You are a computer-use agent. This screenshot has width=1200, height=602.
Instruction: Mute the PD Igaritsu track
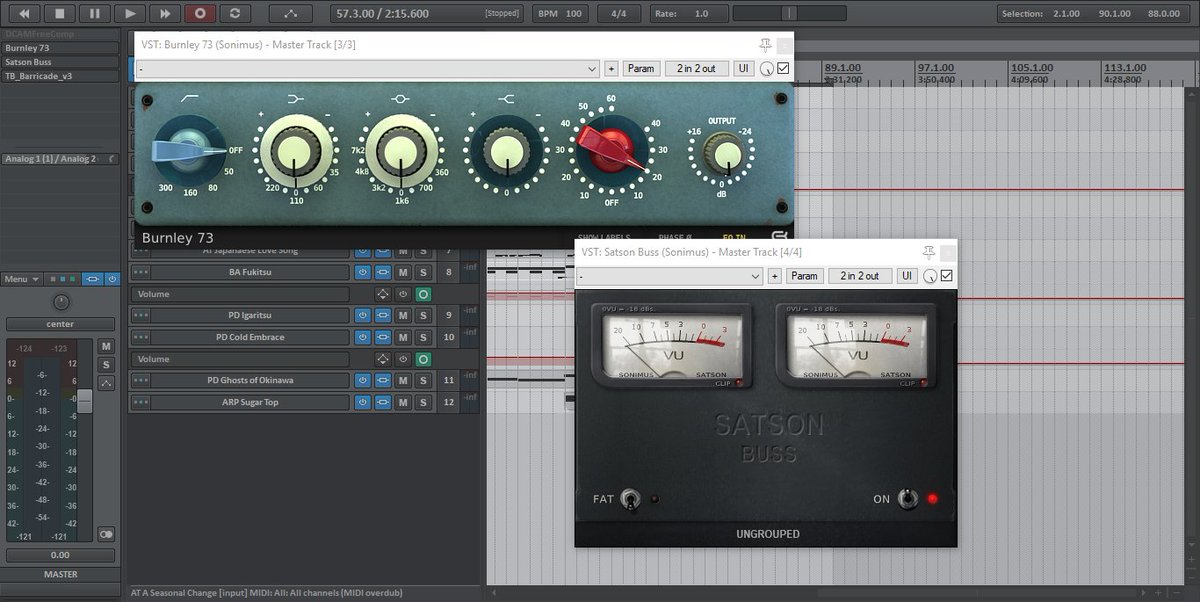(403, 316)
